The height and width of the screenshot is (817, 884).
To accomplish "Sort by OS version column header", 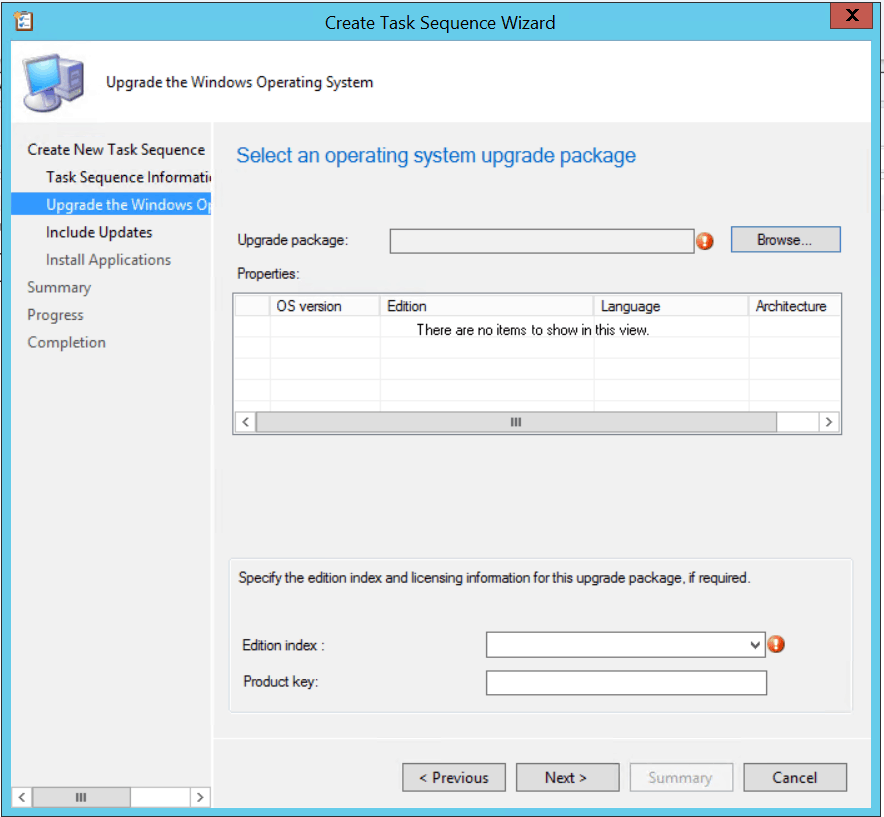I will [325, 306].
